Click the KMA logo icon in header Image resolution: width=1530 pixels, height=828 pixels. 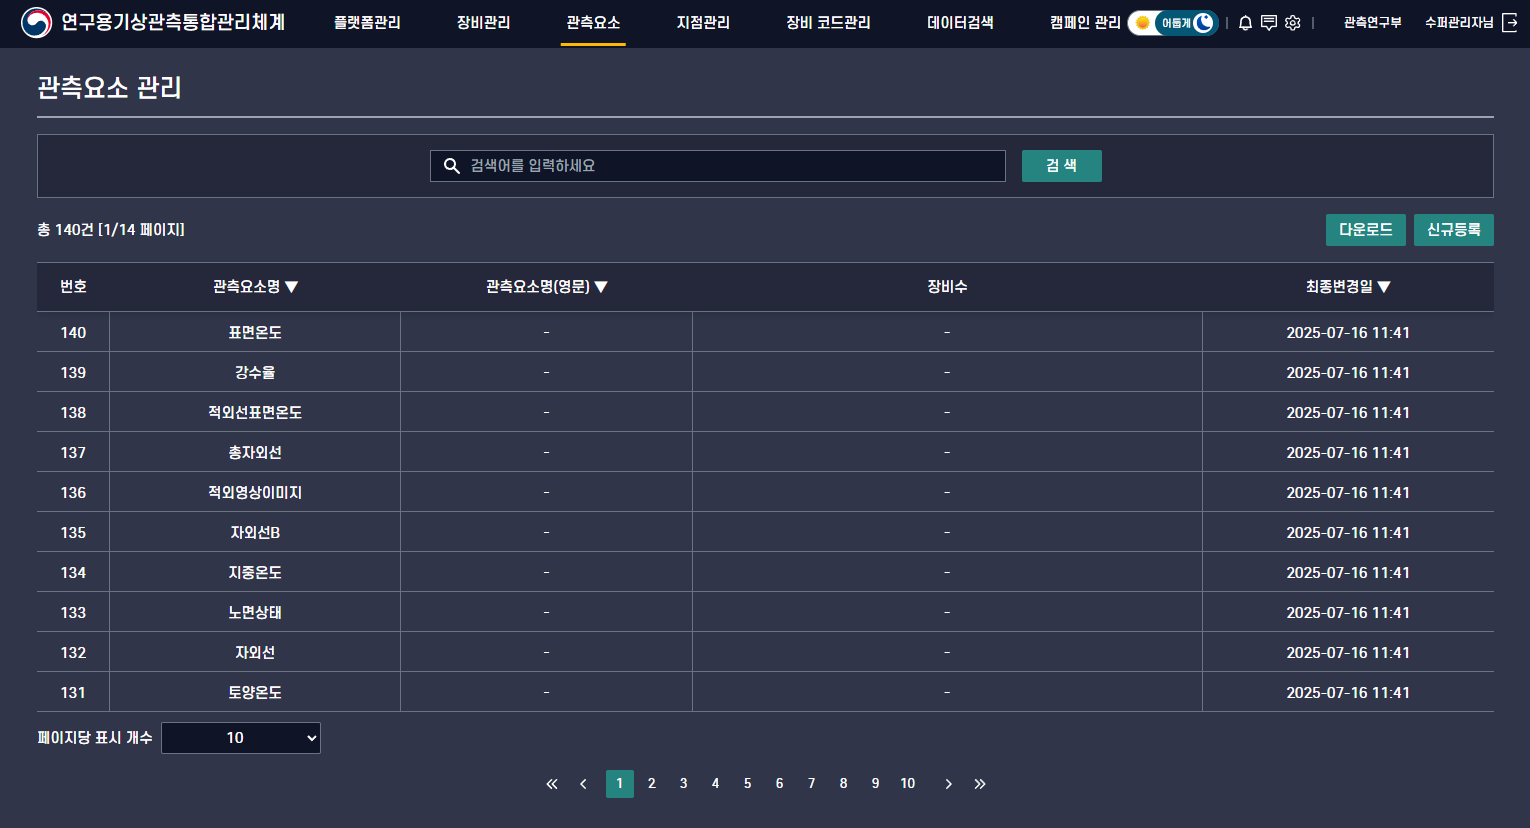[x=37, y=22]
